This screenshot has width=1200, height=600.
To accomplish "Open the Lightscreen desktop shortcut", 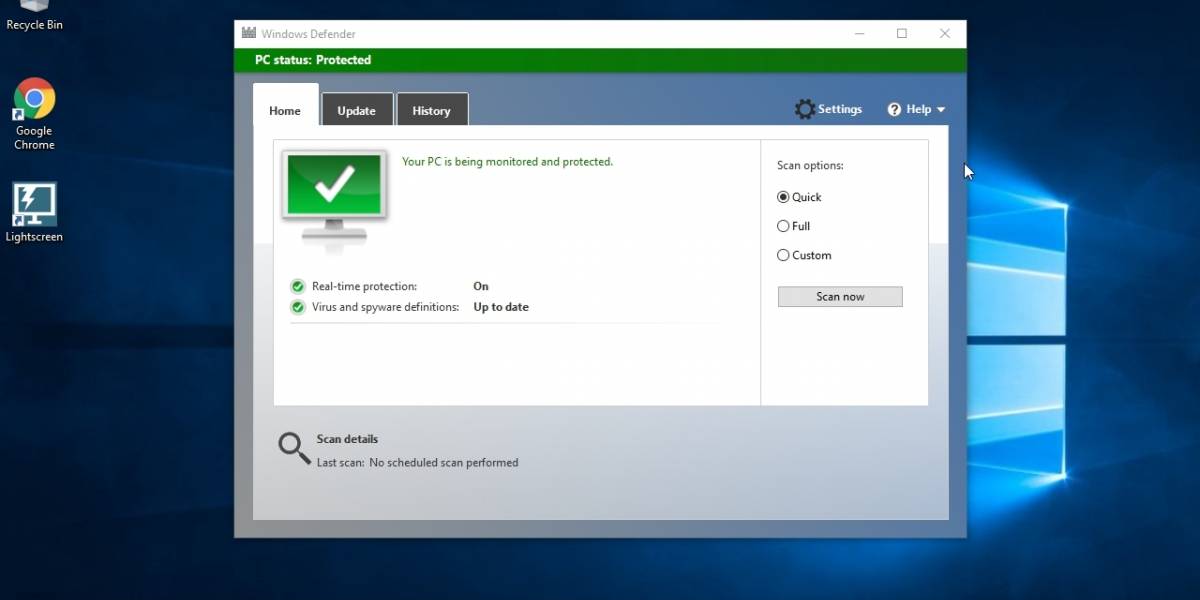I will coord(34,212).
